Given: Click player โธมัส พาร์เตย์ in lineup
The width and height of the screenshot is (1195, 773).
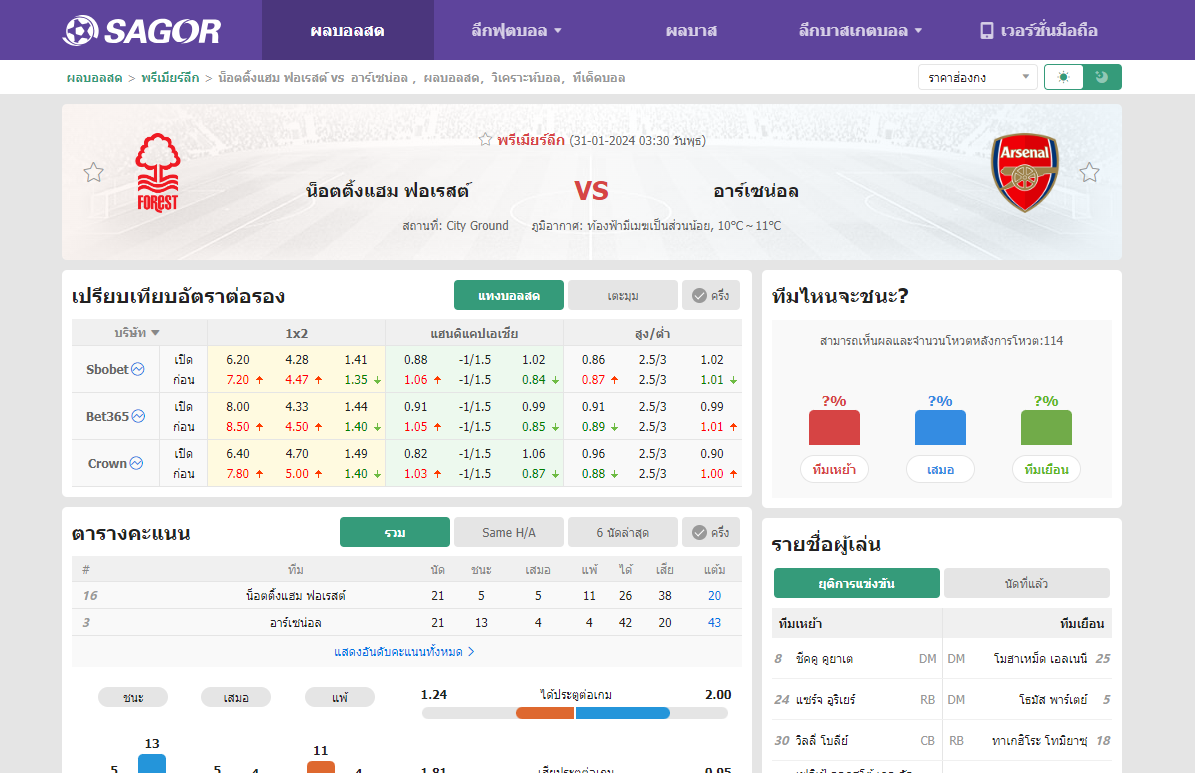Looking at the screenshot, I should coord(1053,699).
